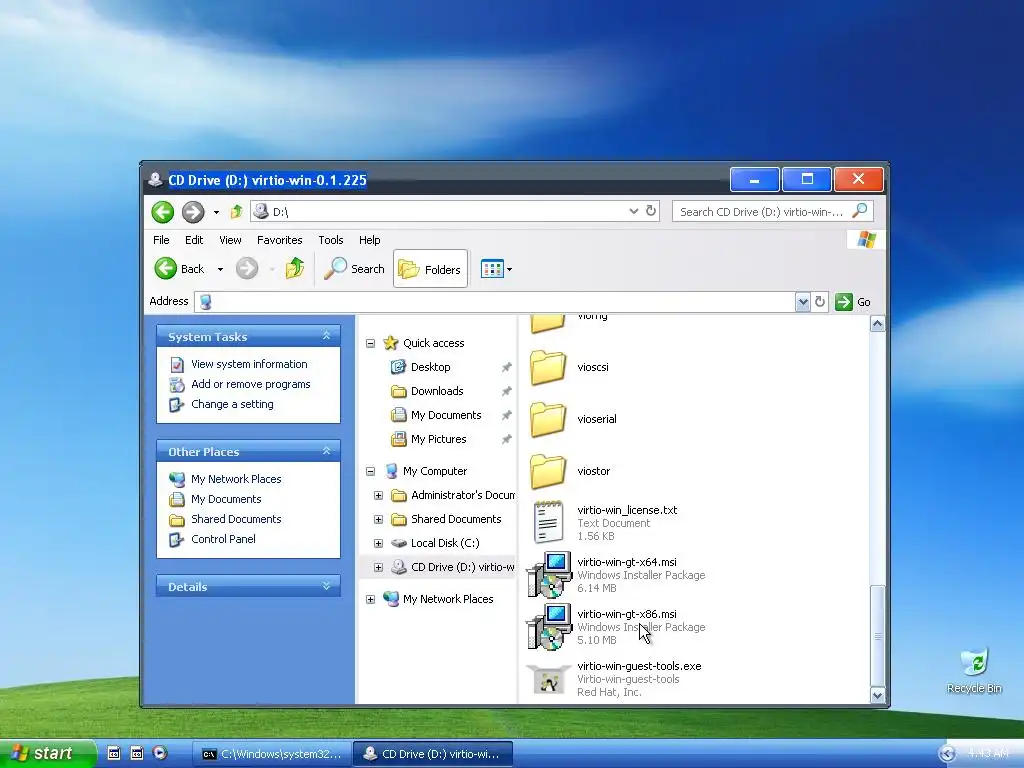Select the vioserial folder icon
The image size is (1024, 768).
click(547, 419)
